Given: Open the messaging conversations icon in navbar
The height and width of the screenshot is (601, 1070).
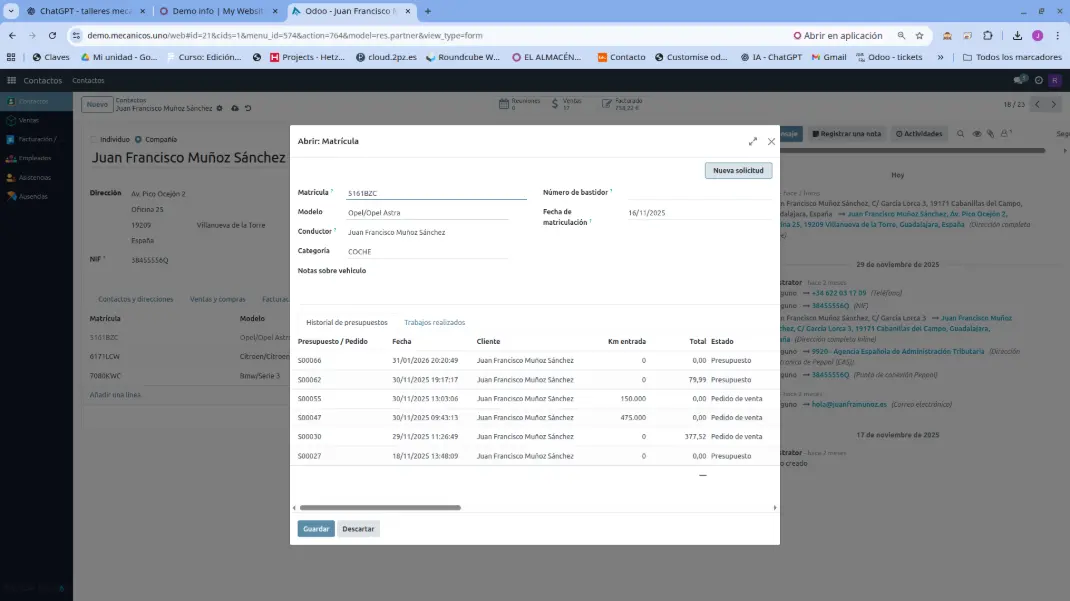Looking at the screenshot, I should 1021,80.
